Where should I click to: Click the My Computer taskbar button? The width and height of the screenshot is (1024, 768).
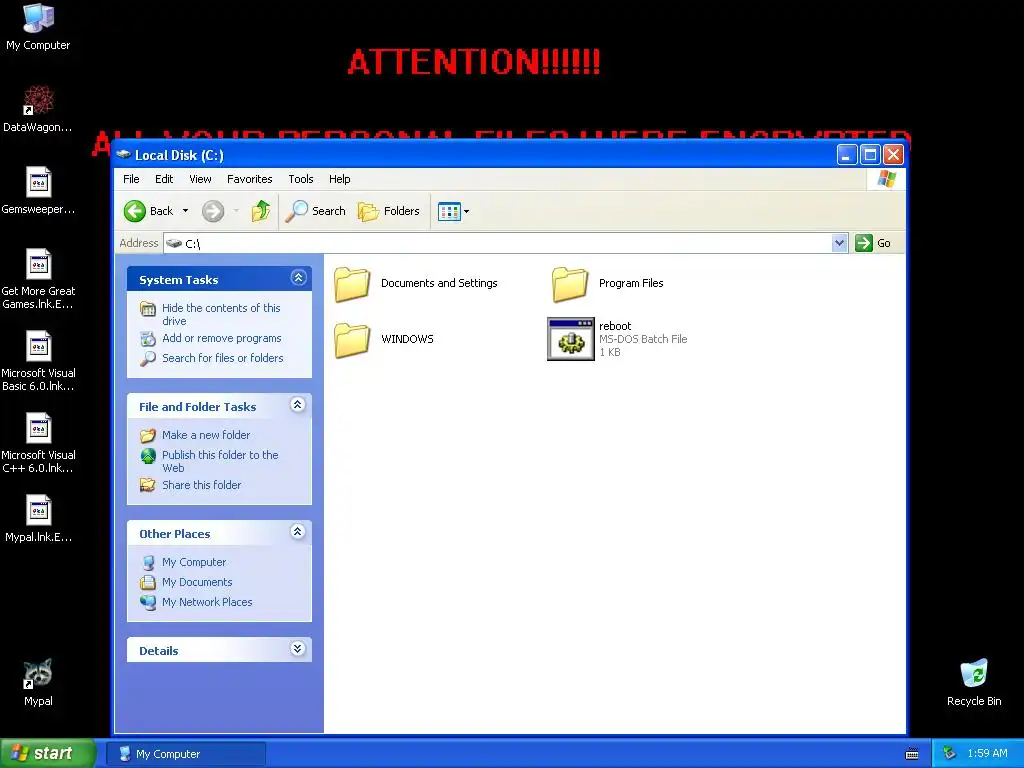(x=185, y=754)
